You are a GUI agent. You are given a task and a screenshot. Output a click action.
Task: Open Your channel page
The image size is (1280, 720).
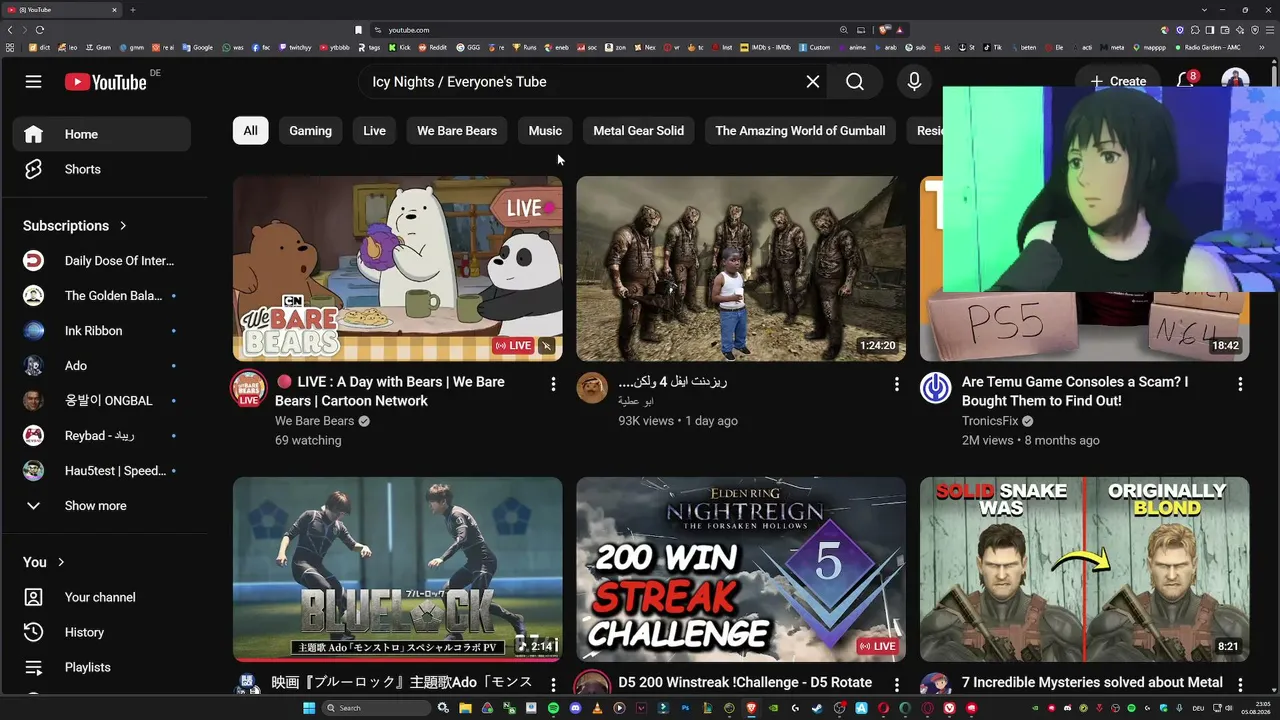tap(101, 597)
